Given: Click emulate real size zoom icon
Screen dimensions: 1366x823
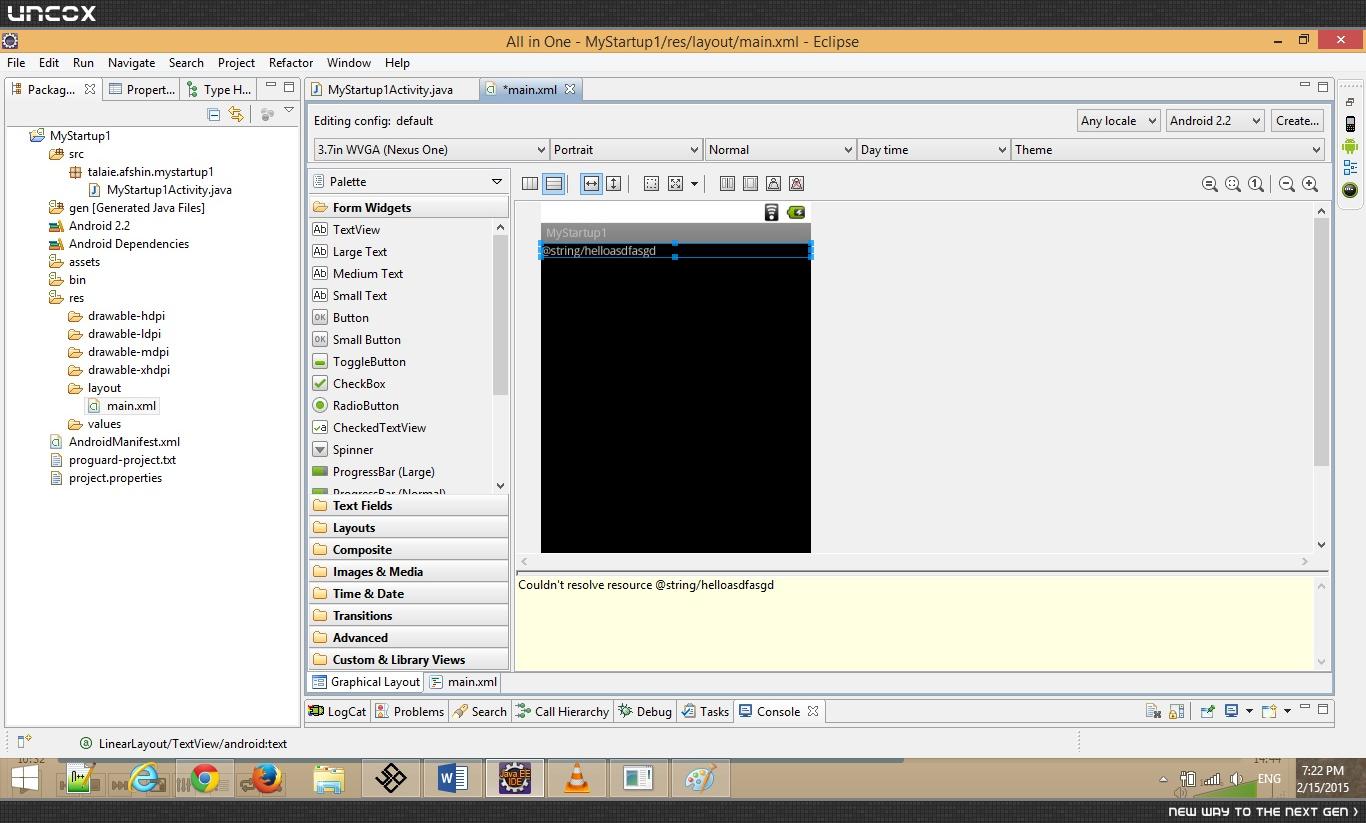Looking at the screenshot, I should click(x=1209, y=184).
